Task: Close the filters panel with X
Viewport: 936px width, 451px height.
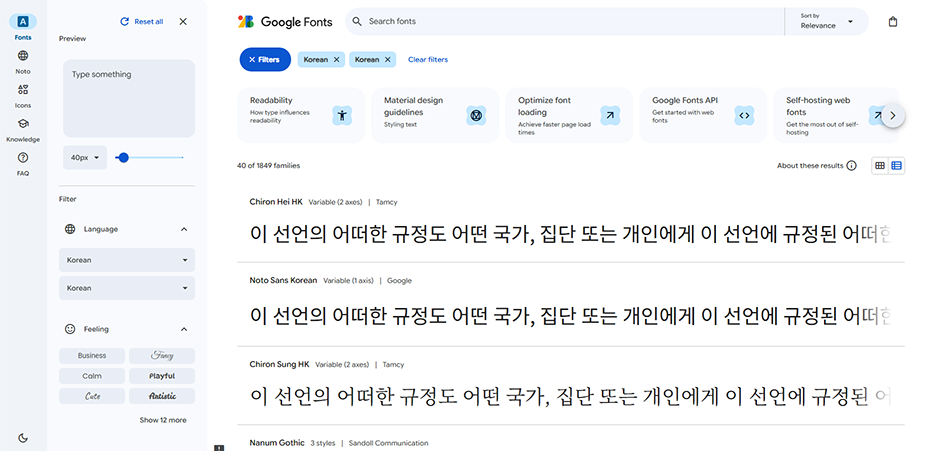Action: (x=183, y=21)
